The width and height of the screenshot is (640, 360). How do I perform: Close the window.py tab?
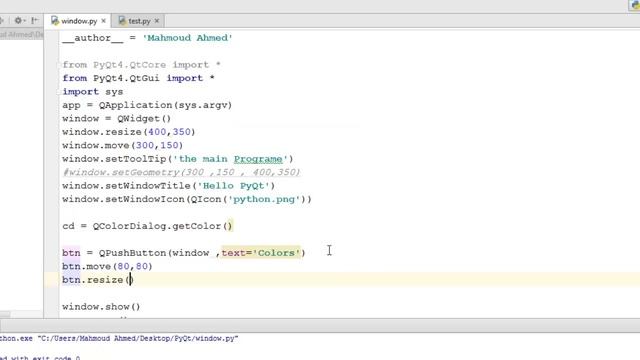pyautogui.click(x=103, y=21)
